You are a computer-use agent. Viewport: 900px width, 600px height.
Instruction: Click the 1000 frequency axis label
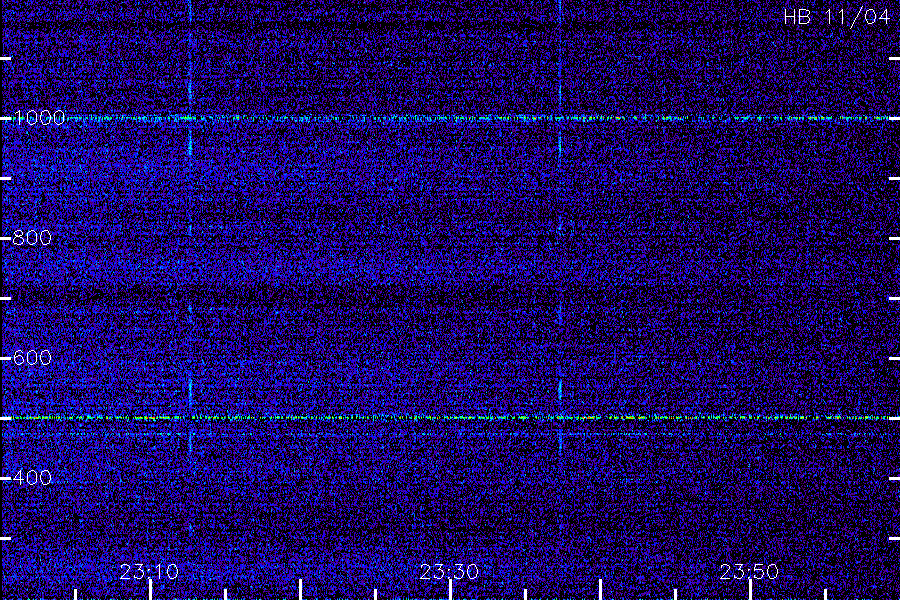tap(38, 118)
